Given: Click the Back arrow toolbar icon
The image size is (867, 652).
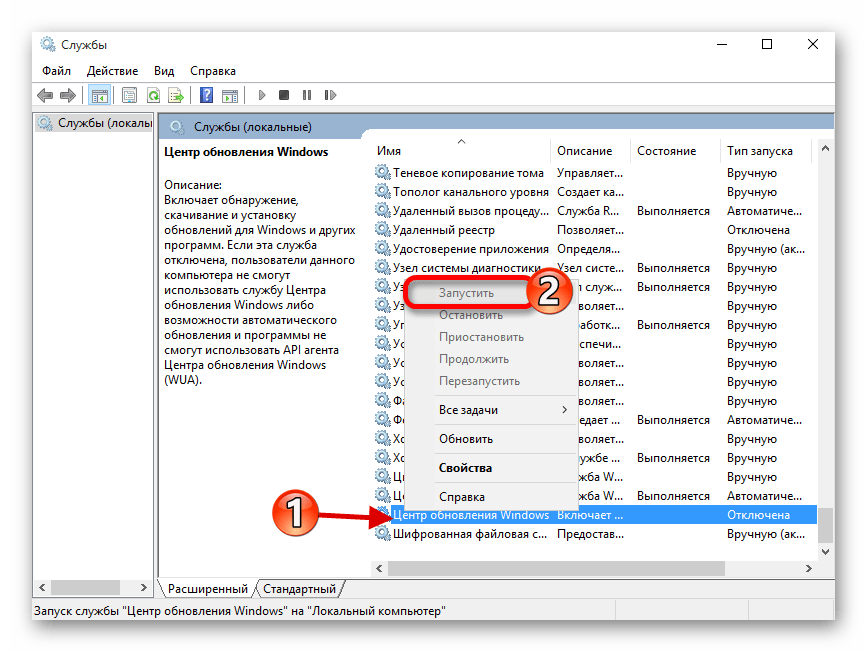Looking at the screenshot, I should tap(45, 95).
